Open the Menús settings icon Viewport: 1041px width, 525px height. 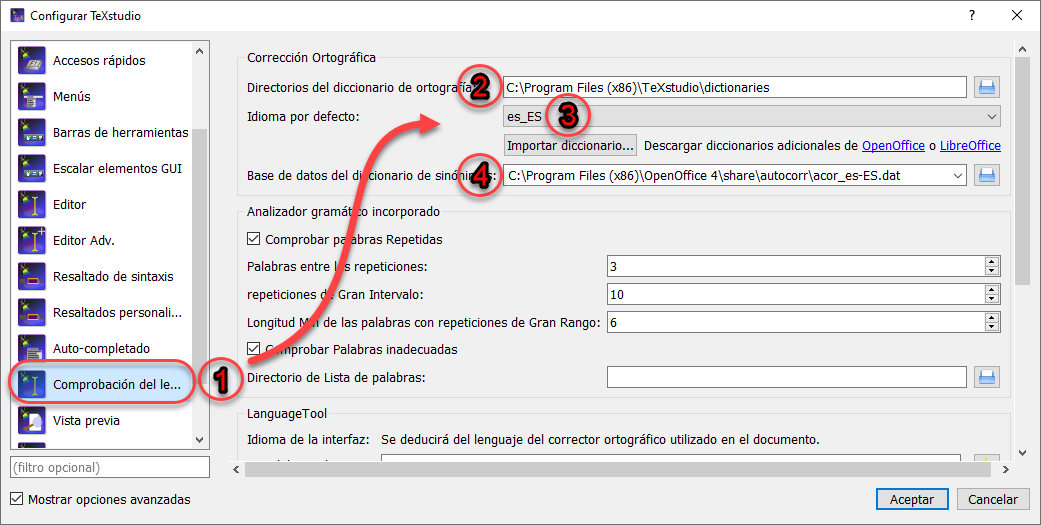33,97
